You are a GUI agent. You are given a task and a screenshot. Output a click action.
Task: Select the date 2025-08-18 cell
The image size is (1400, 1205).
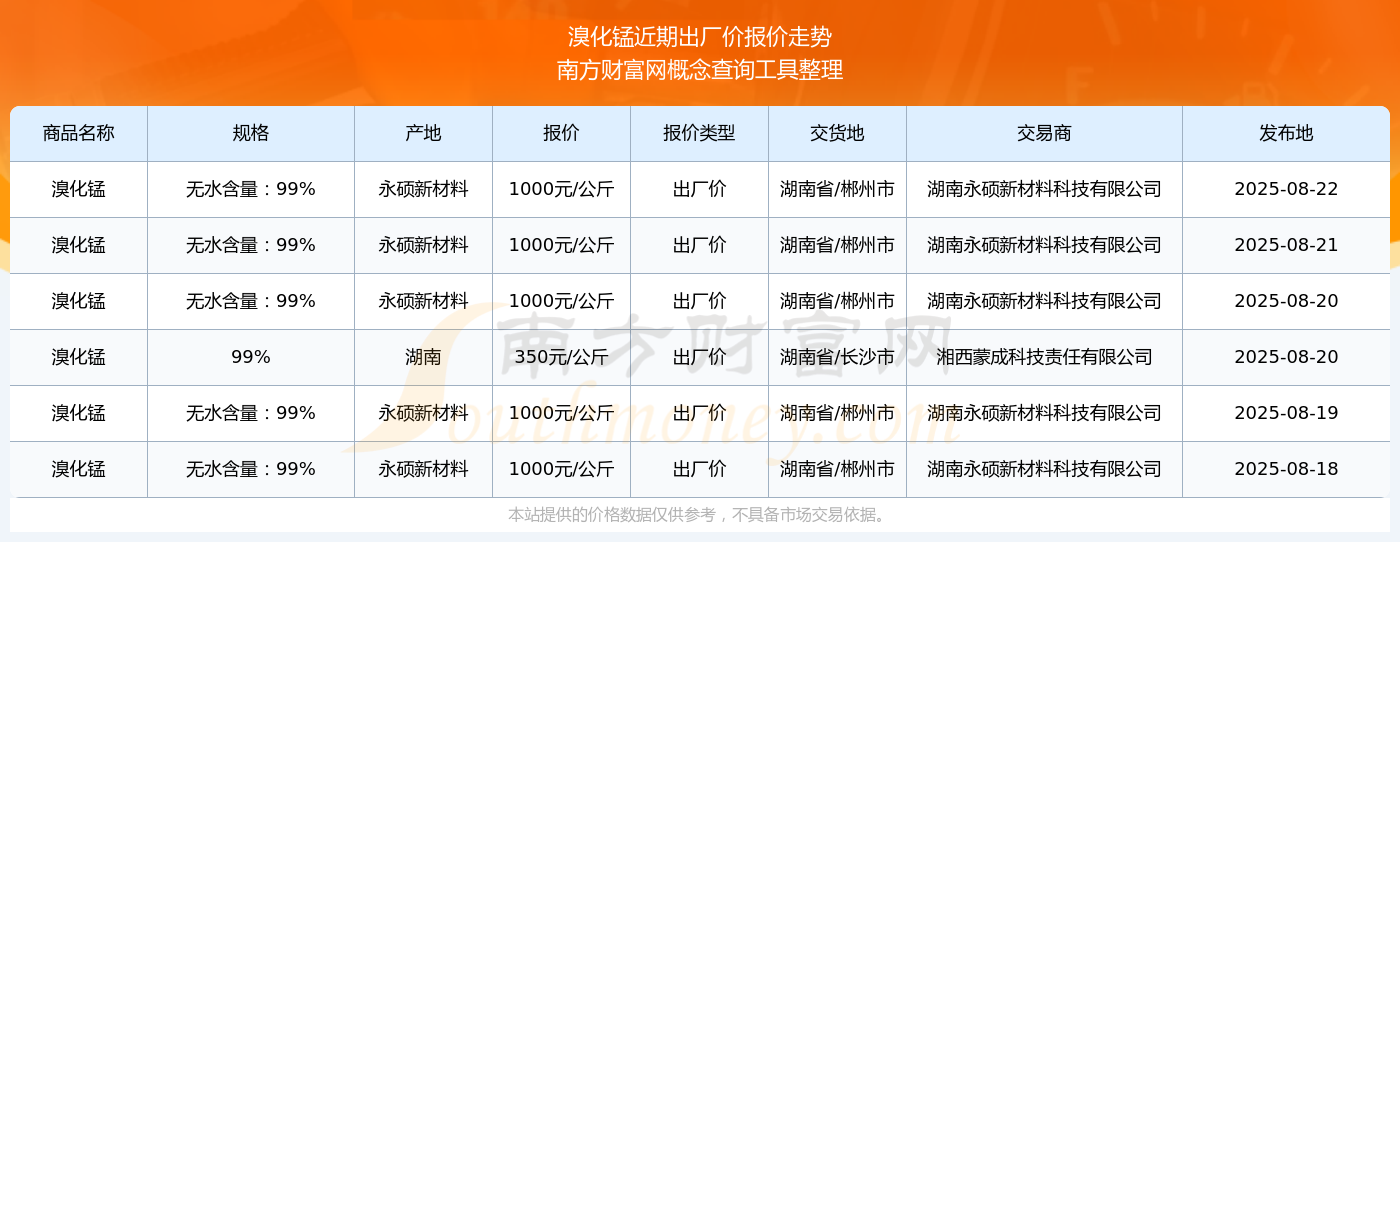click(x=1286, y=470)
